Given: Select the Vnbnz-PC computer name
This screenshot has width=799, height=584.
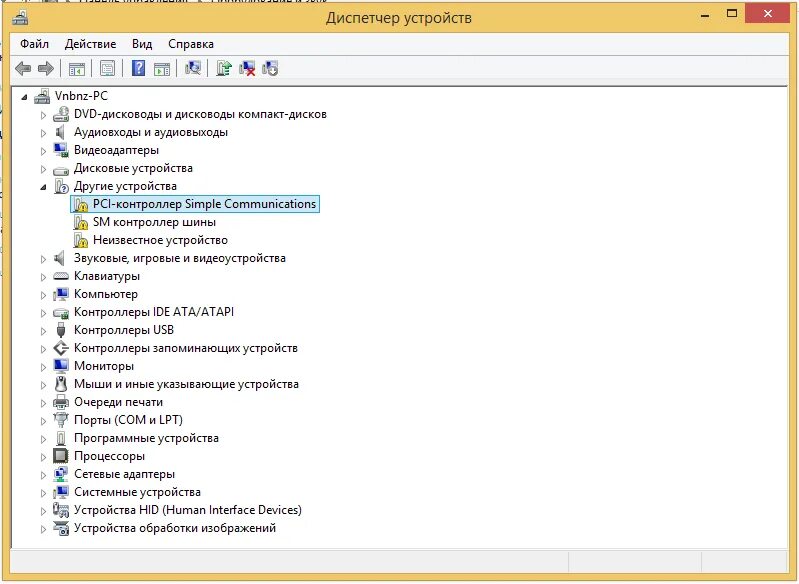Looking at the screenshot, I should [81, 96].
